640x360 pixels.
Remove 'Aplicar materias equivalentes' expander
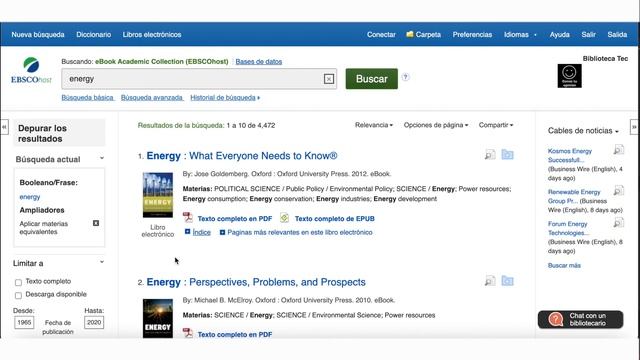pyautogui.click(x=96, y=223)
